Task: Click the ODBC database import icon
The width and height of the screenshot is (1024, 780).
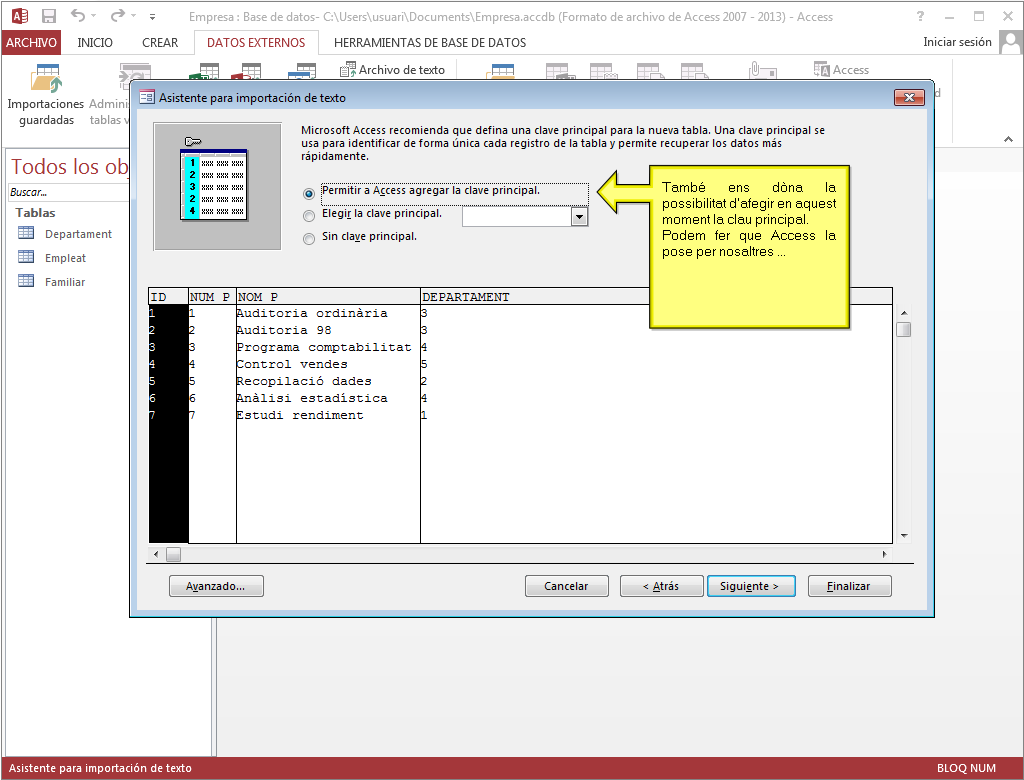Action: click(x=303, y=71)
